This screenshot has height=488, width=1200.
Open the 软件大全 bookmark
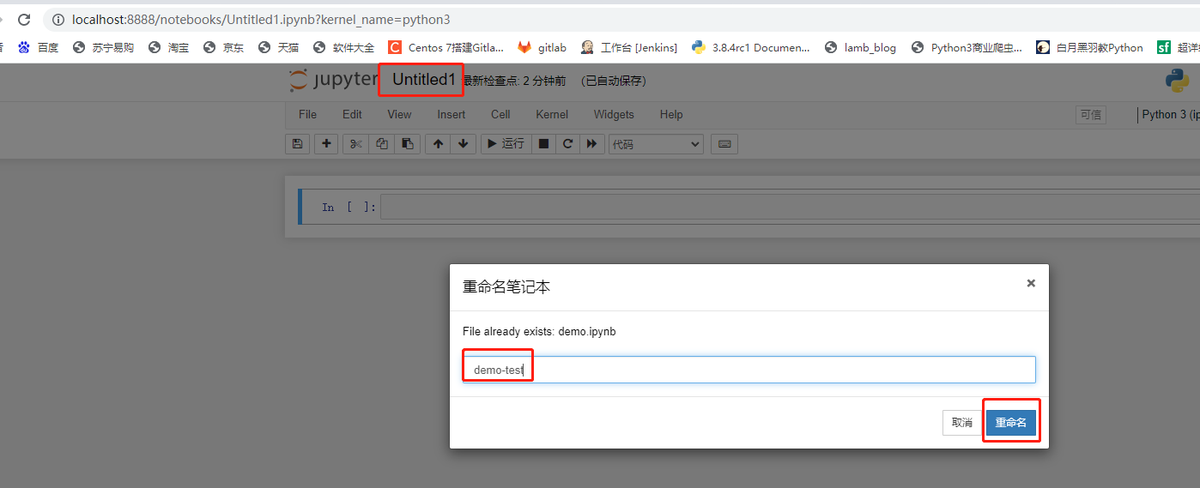[x=344, y=47]
